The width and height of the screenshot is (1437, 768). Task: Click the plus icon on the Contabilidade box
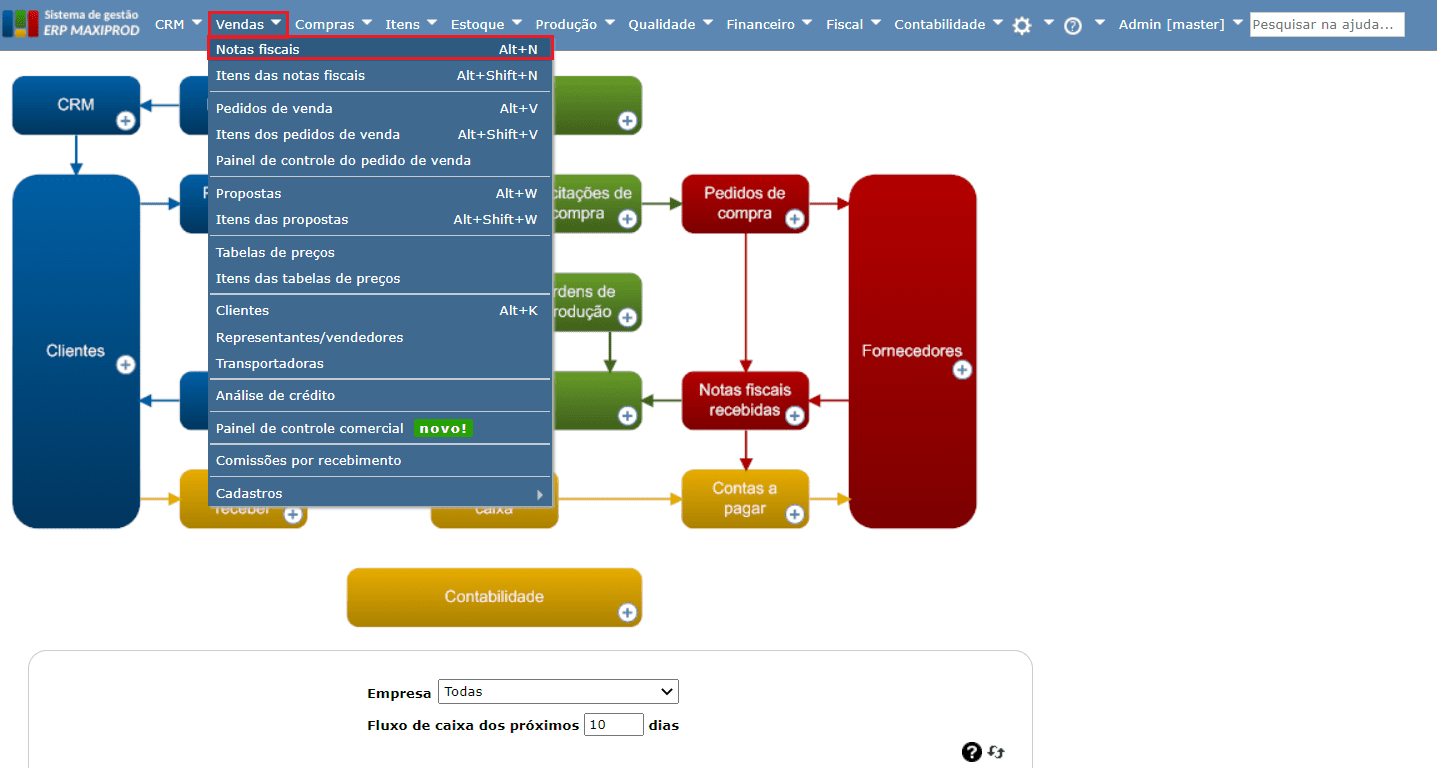click(x=629, y=614)
